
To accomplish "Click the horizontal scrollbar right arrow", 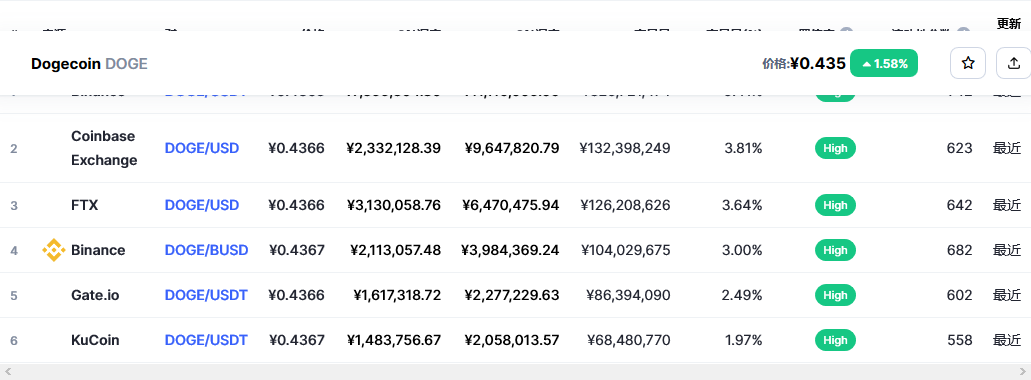I will pyautogui.click(x=1022, y=372).
